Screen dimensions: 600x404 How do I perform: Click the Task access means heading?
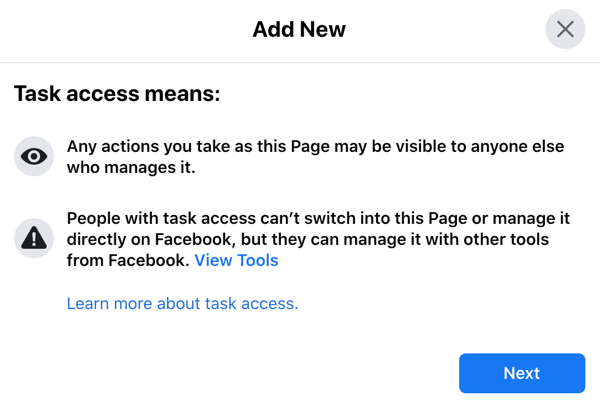(x=117, y=93)
